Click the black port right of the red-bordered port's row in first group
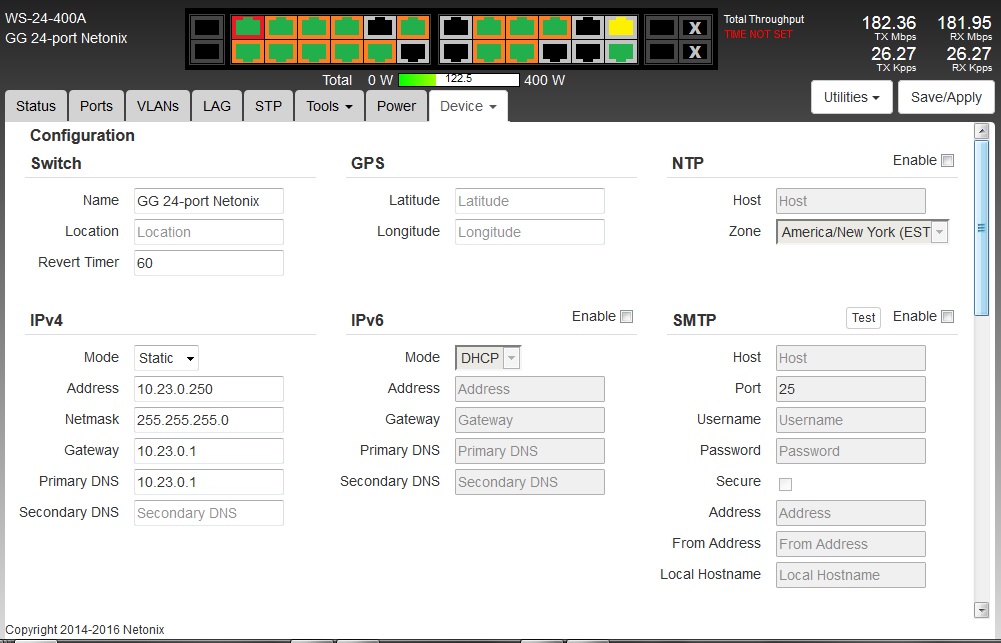The width and height of the screenshot is (1001, 643). click(x=380, y=27)
